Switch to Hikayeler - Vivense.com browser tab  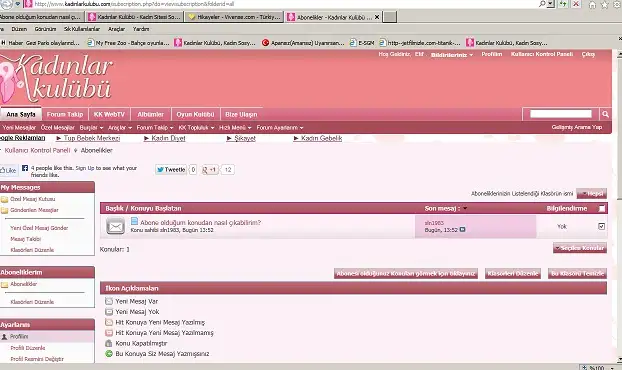(x=234, y=17)
